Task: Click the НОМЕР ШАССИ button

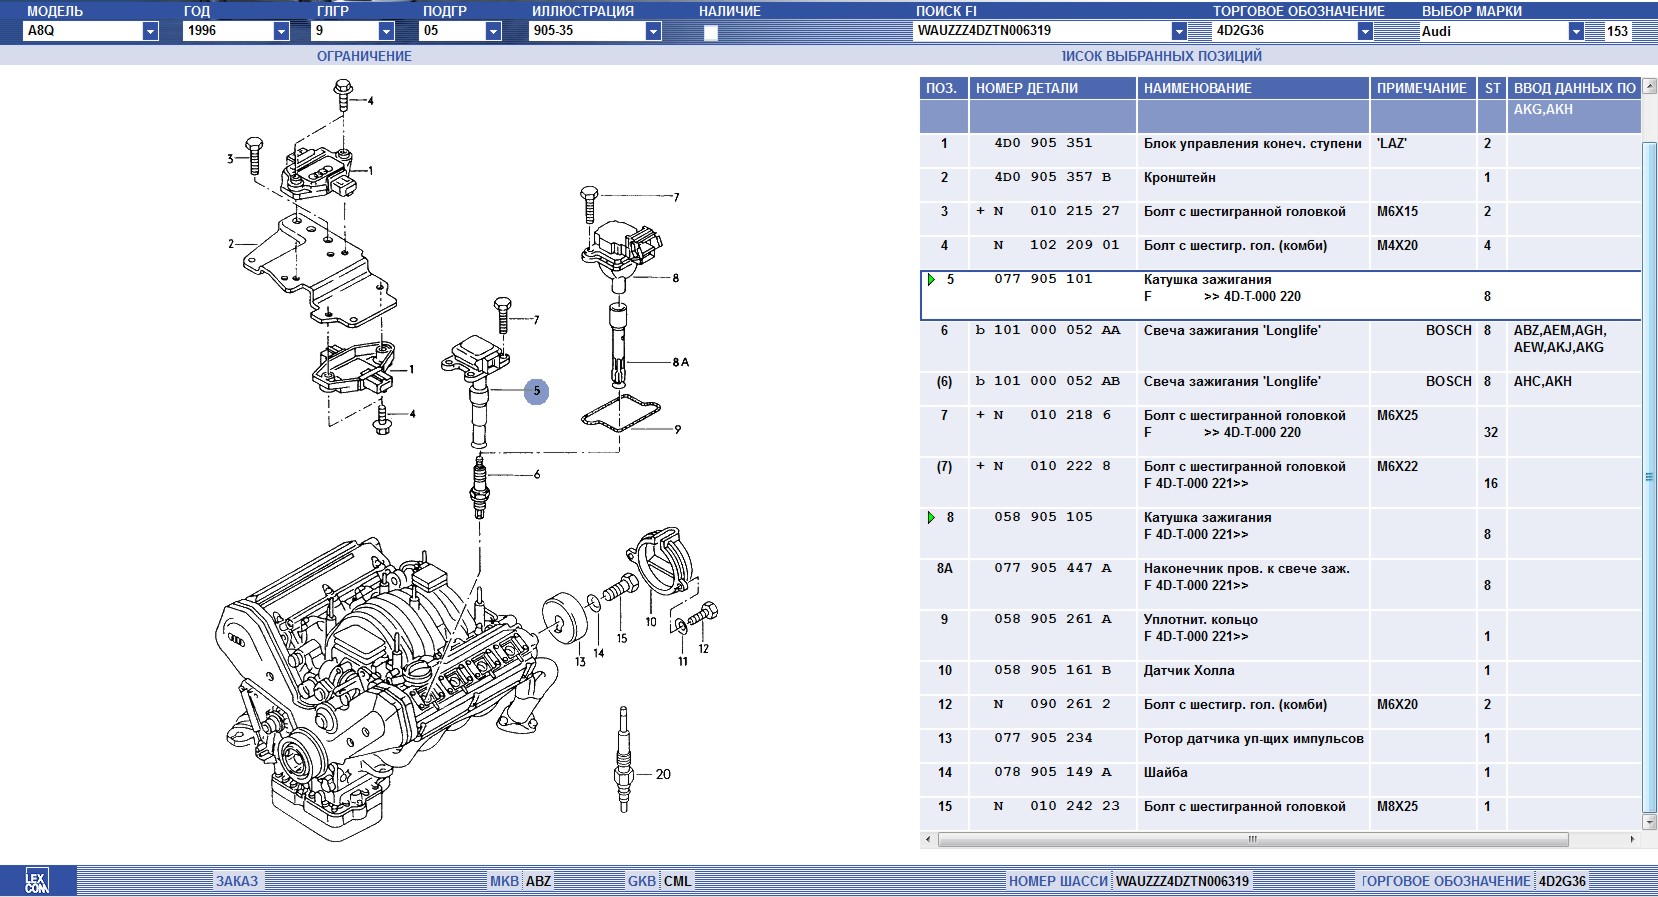Action: pos(1058,881)
